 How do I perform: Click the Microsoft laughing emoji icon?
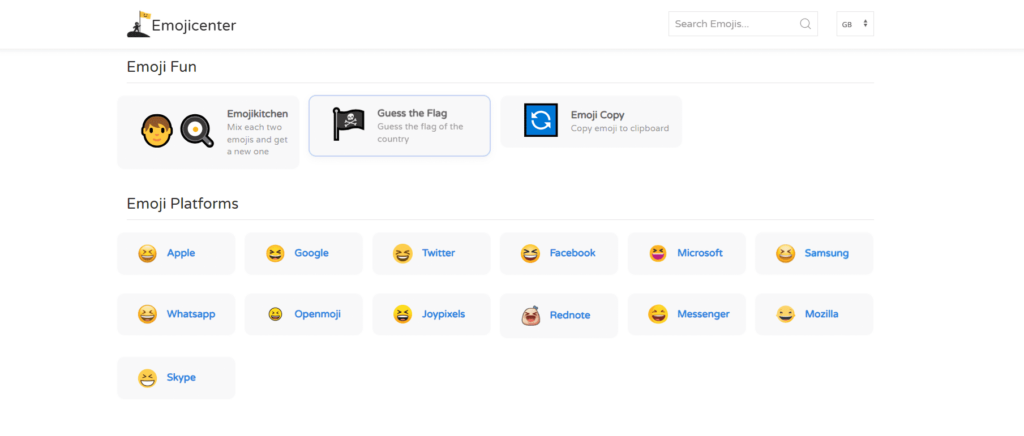(658, 253)
